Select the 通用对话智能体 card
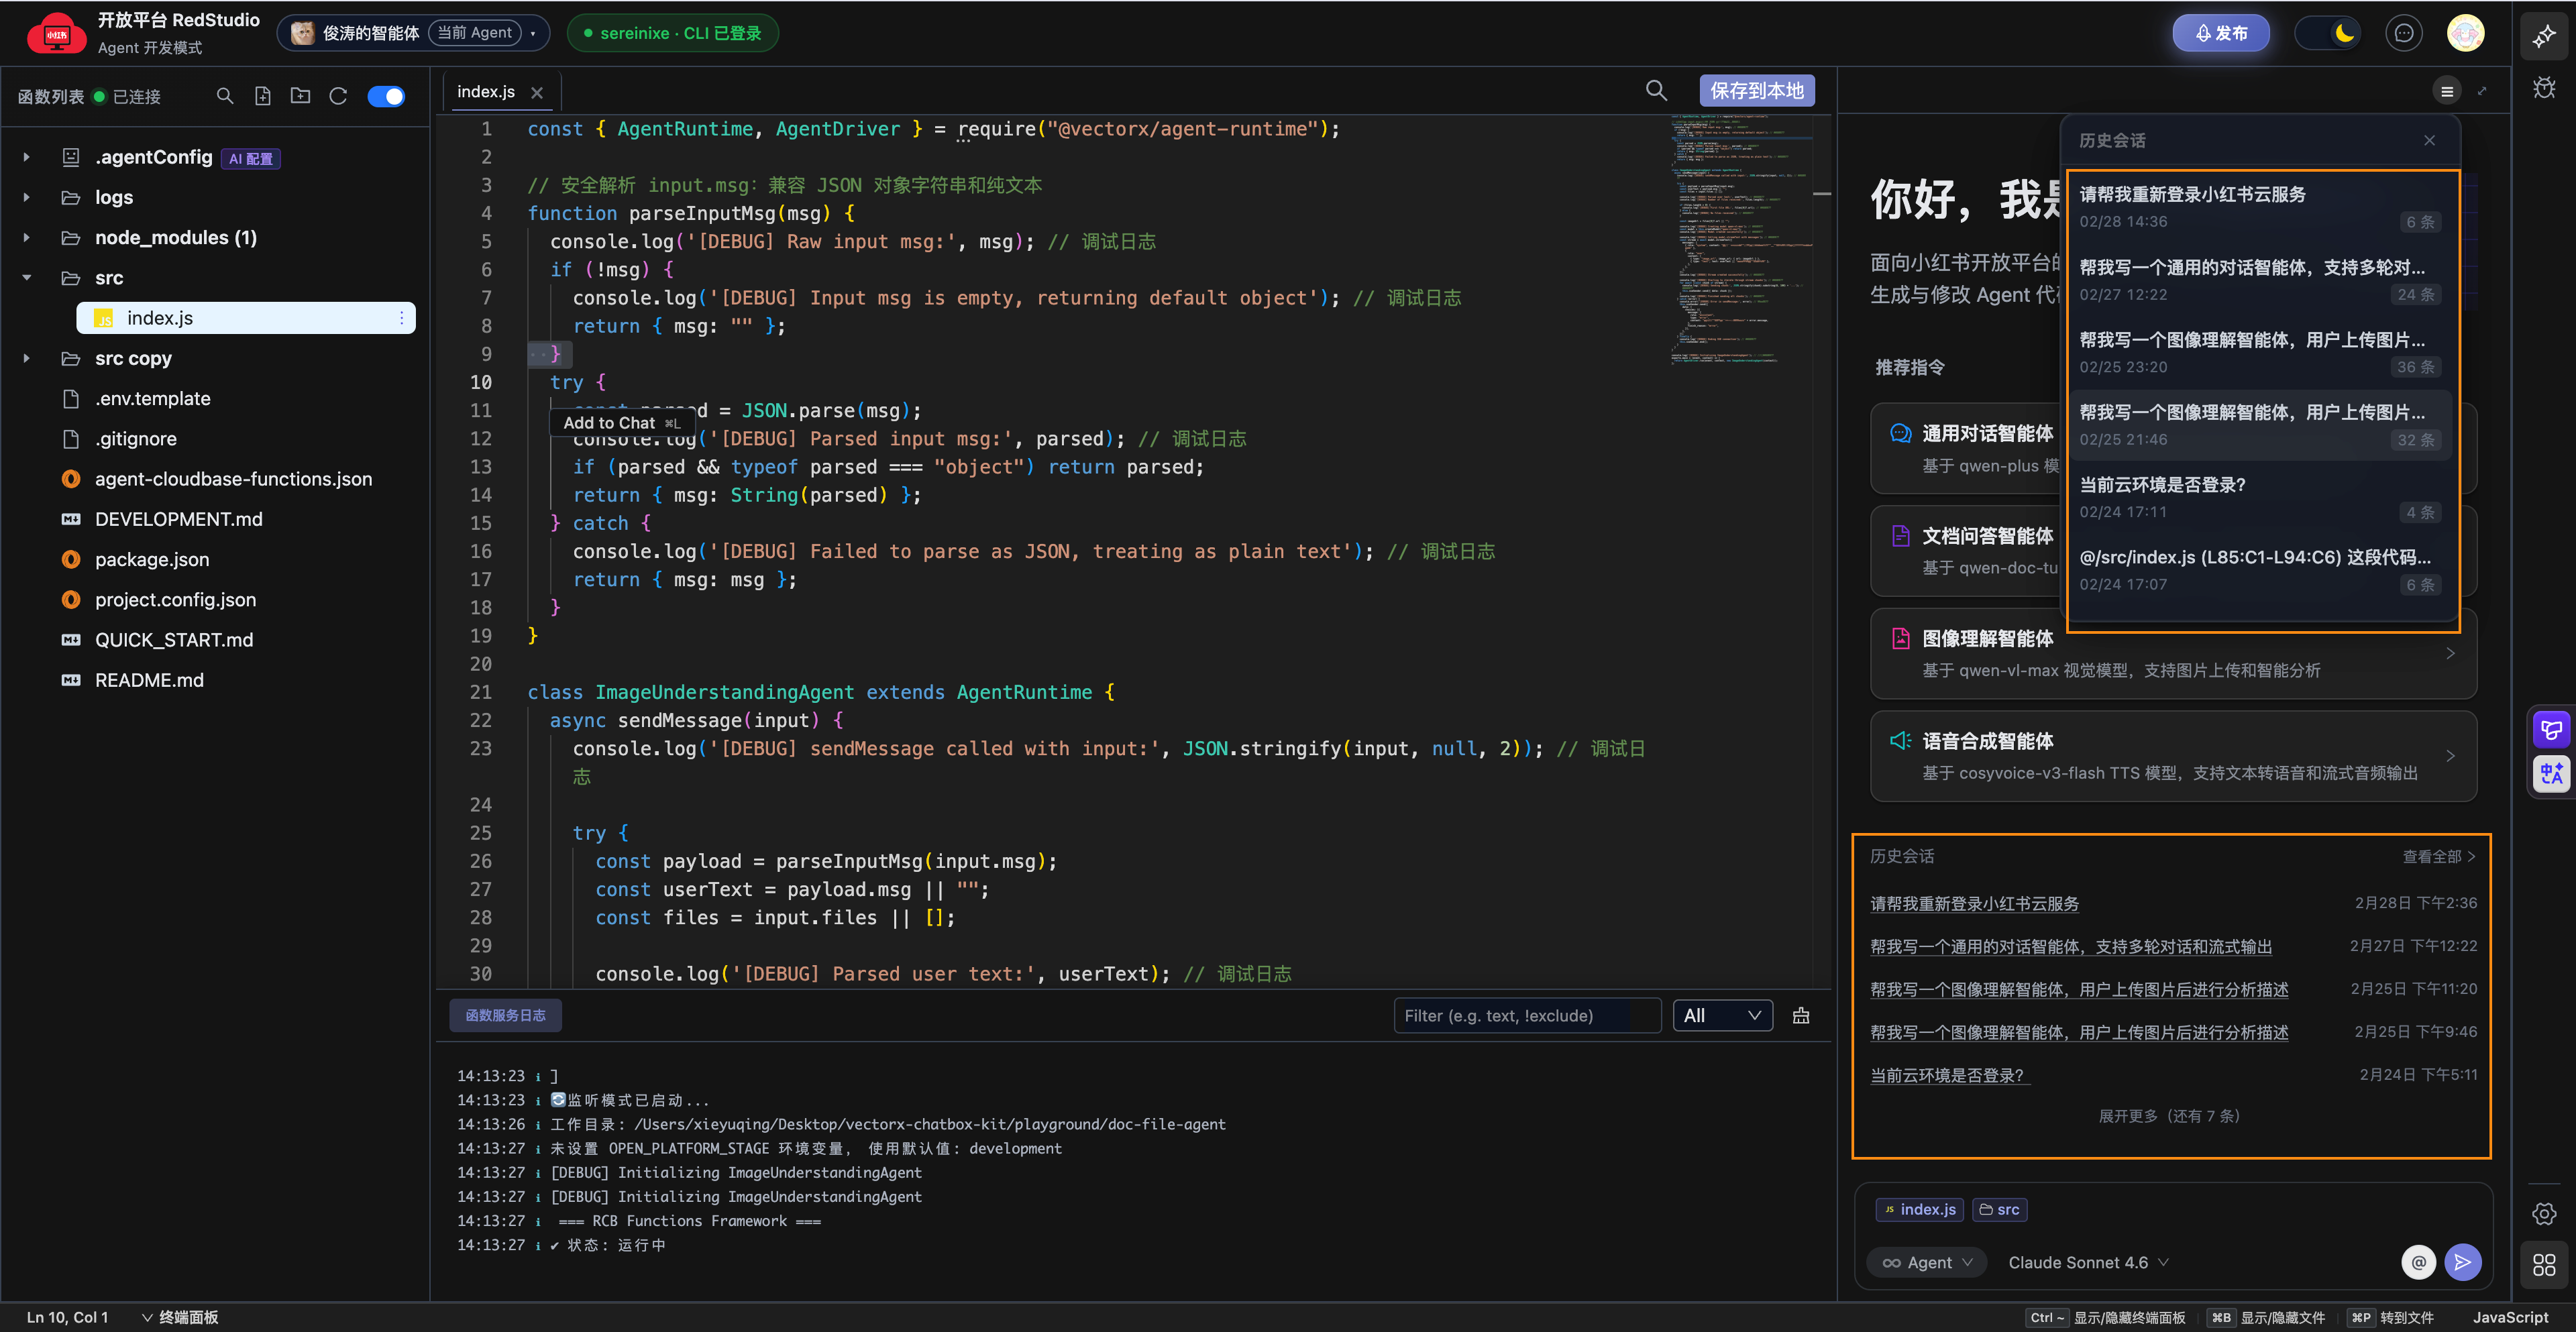Screen dimensions: 2576x1332 pos(1966,448)
